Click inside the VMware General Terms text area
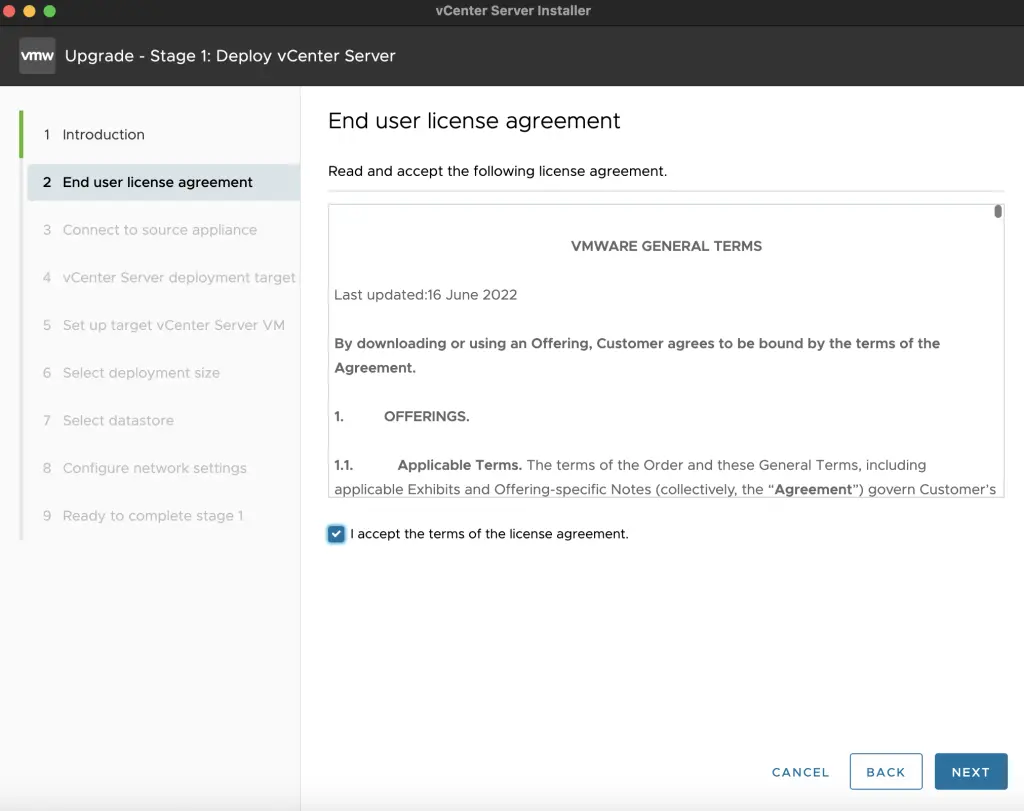The height and width of the screenshot is (811, 1024). 665,350
